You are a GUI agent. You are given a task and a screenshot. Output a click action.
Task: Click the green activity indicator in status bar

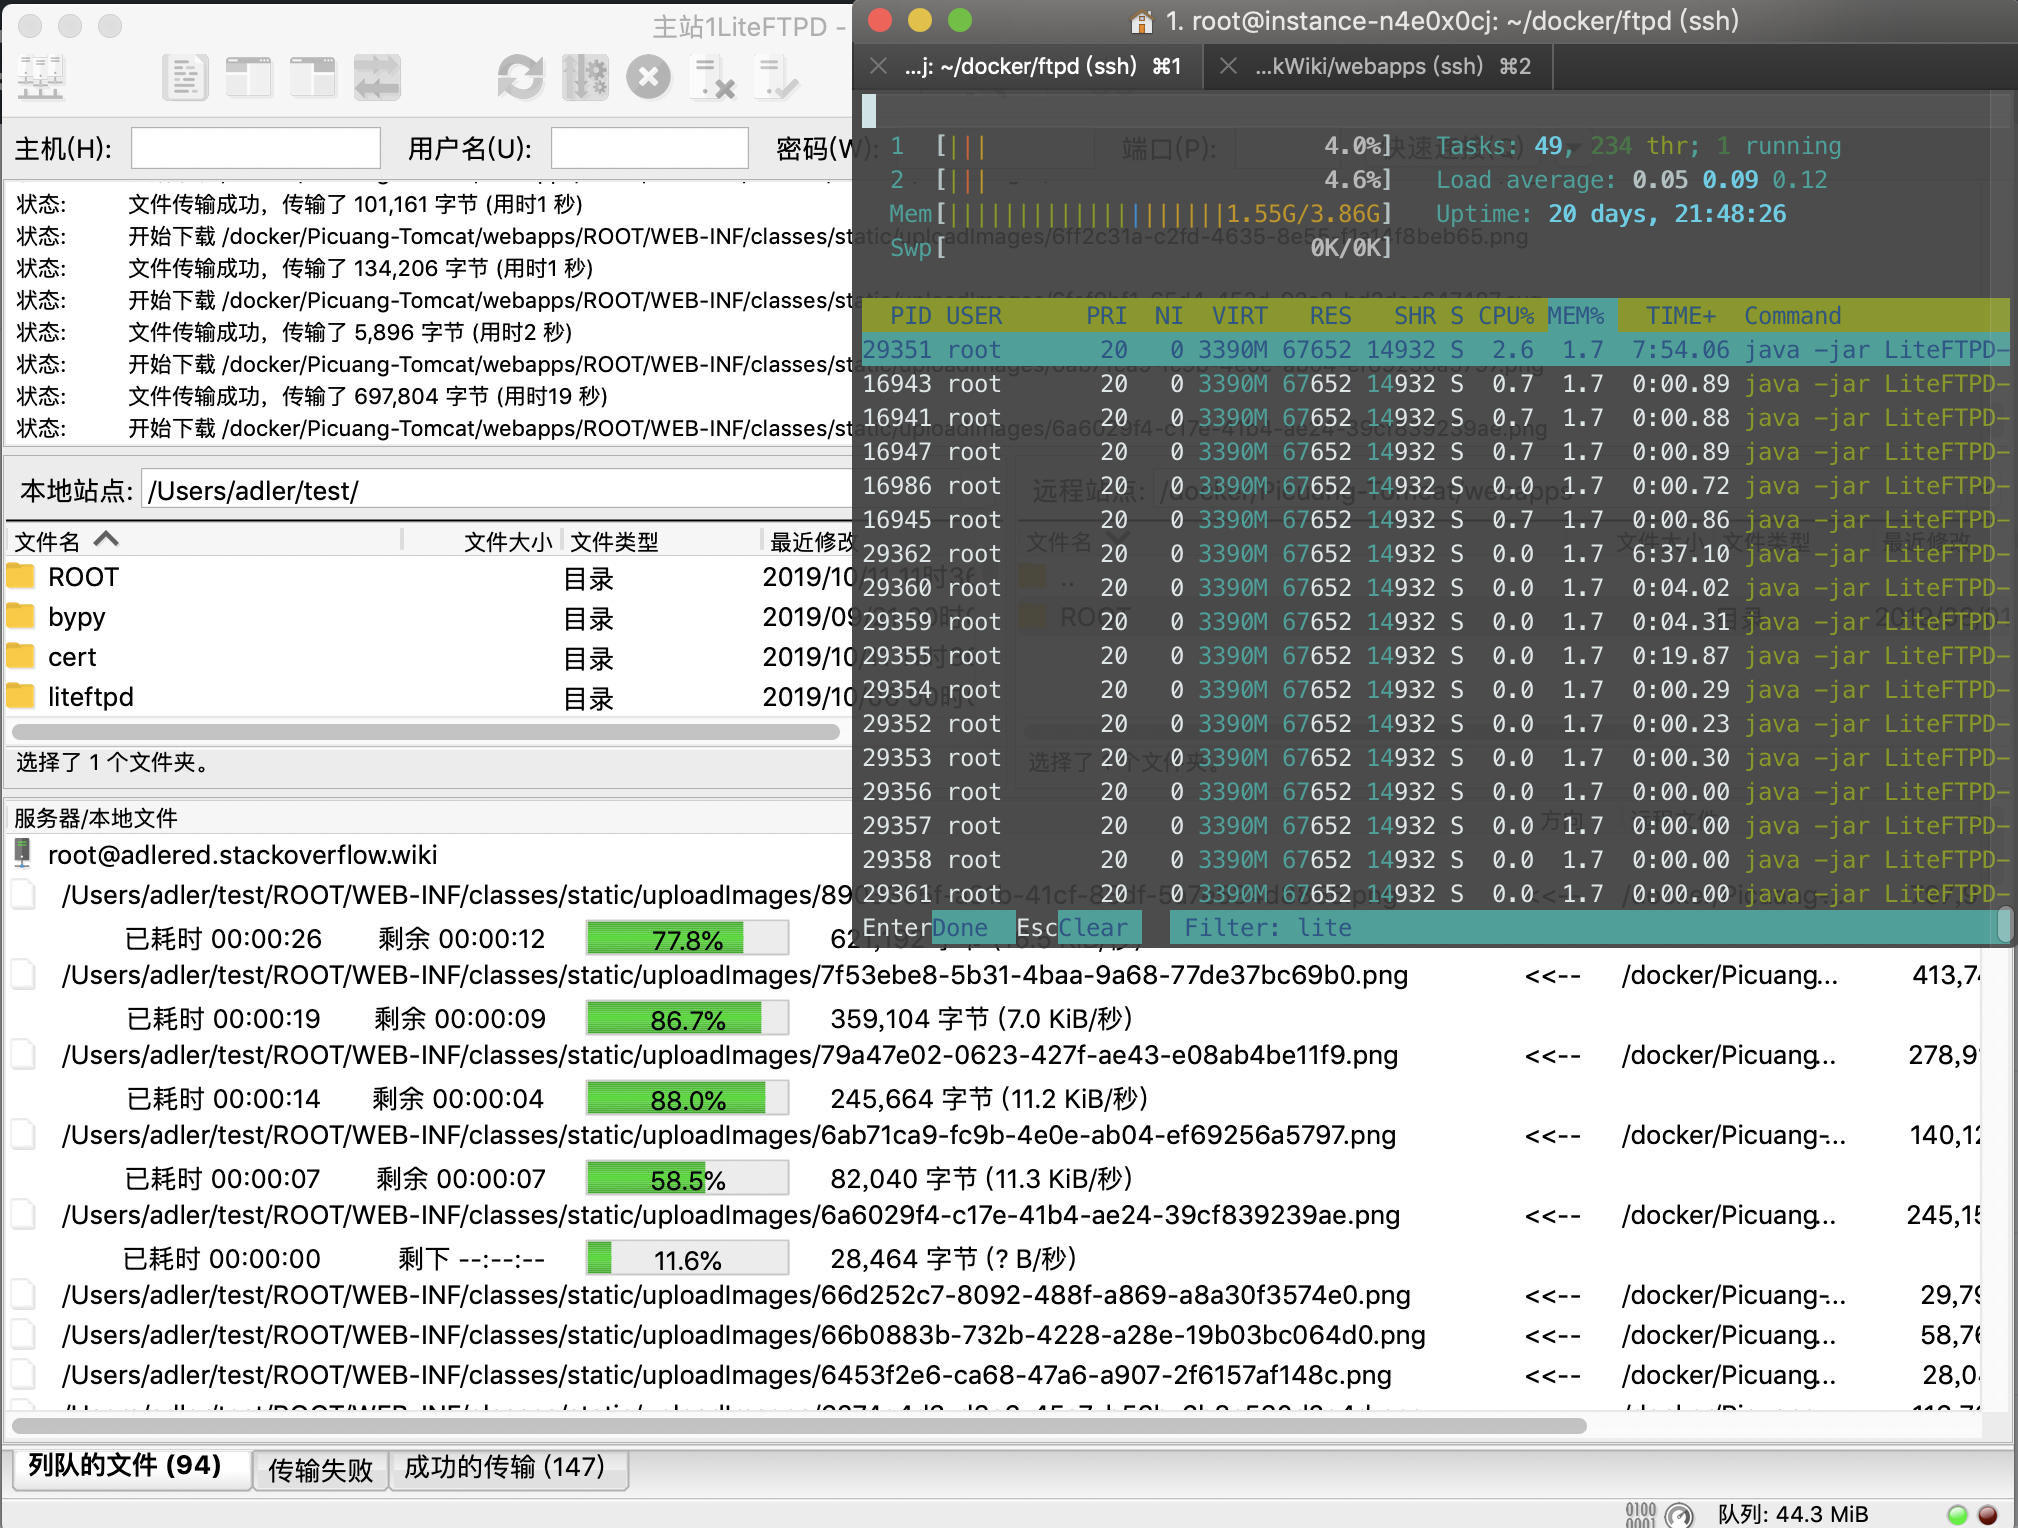click(1957, 1514)
